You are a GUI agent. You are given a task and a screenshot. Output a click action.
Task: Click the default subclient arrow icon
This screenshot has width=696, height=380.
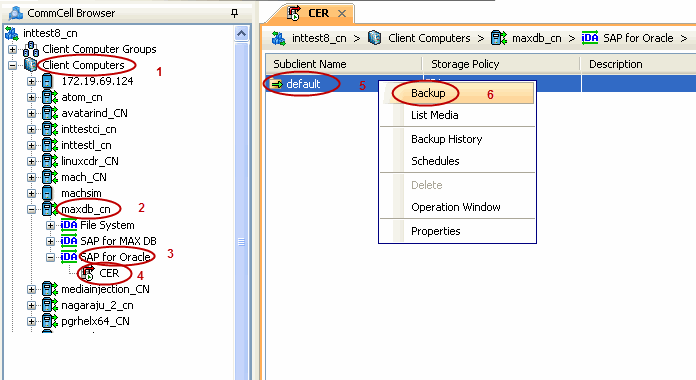[276, 84]
